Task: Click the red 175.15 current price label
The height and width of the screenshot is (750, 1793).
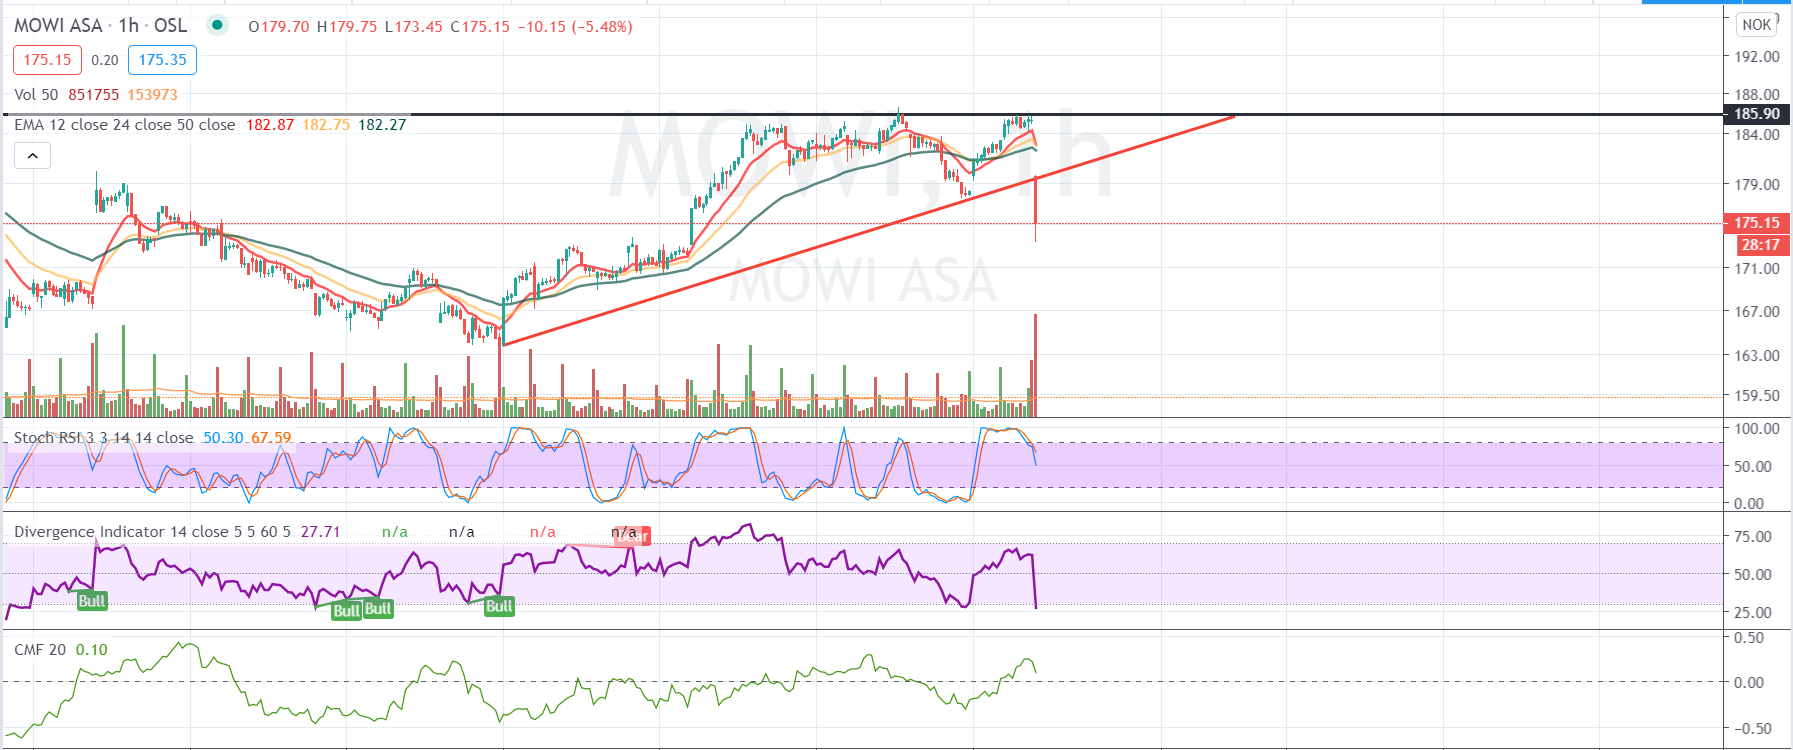Action: (x=1756, y=223)
